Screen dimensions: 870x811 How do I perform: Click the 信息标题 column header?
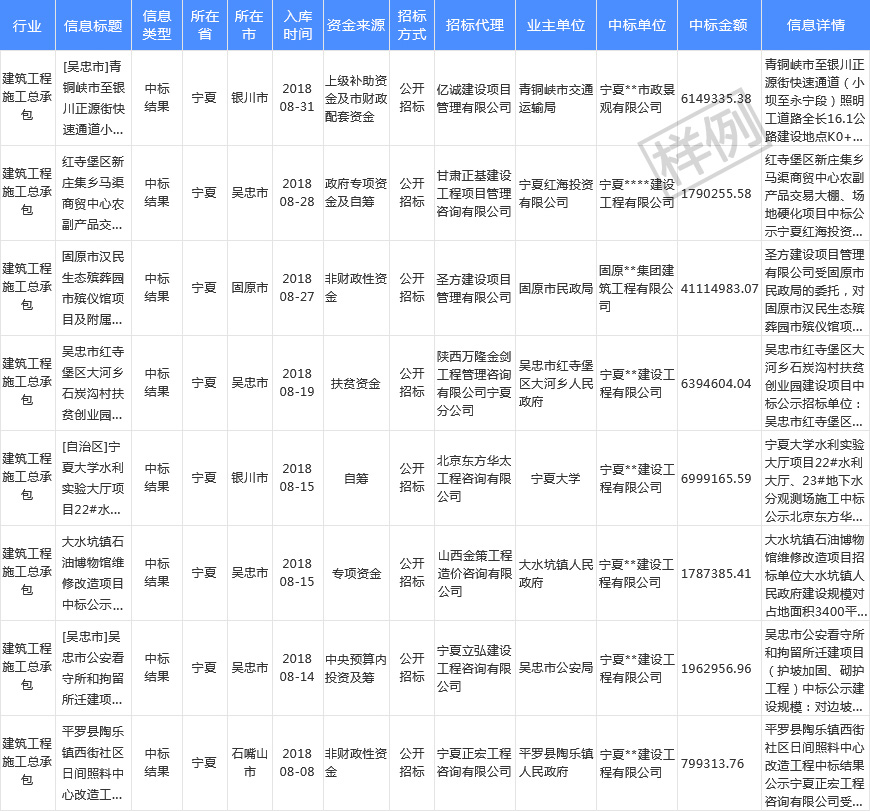[92, 26]
